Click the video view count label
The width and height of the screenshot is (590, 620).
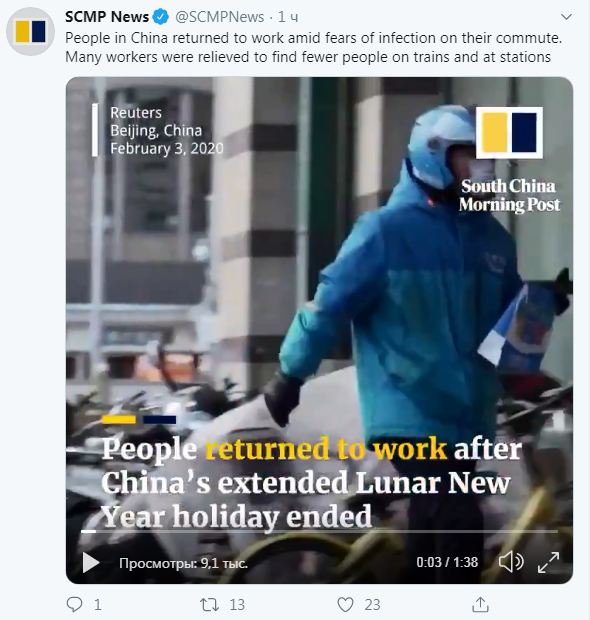[183, 563]
